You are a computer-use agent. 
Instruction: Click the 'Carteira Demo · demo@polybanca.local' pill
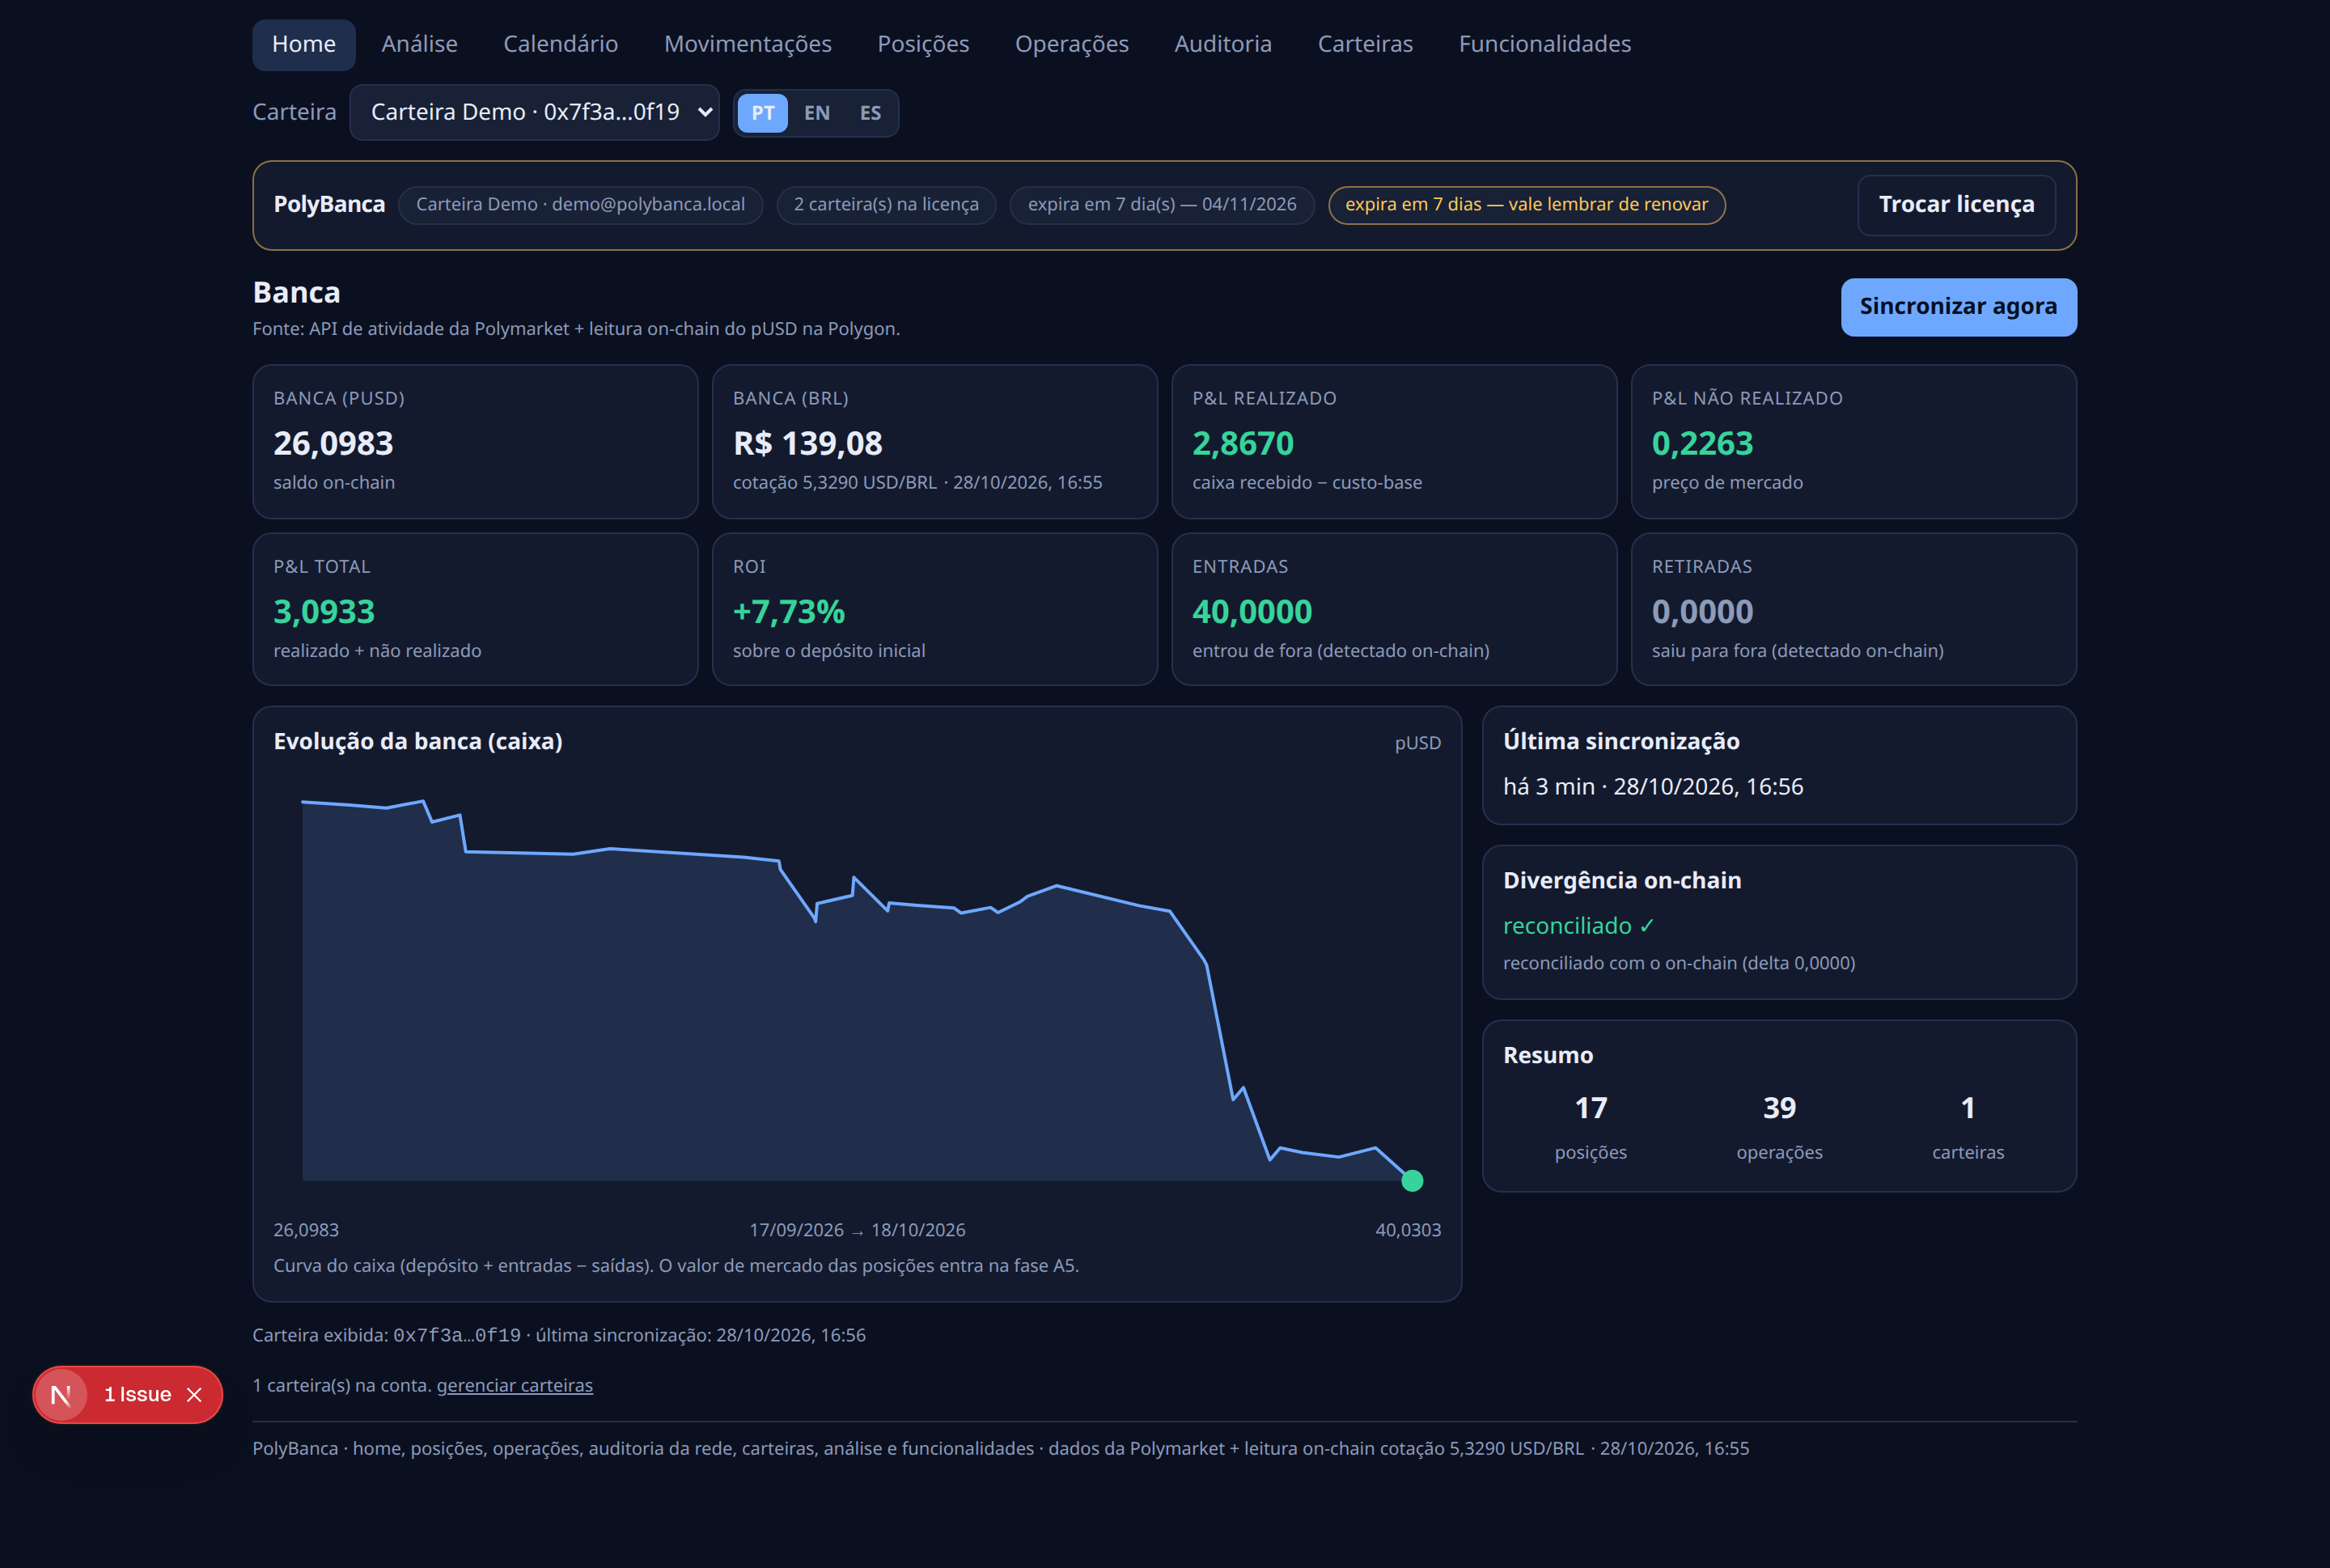(x=581, y=205)
